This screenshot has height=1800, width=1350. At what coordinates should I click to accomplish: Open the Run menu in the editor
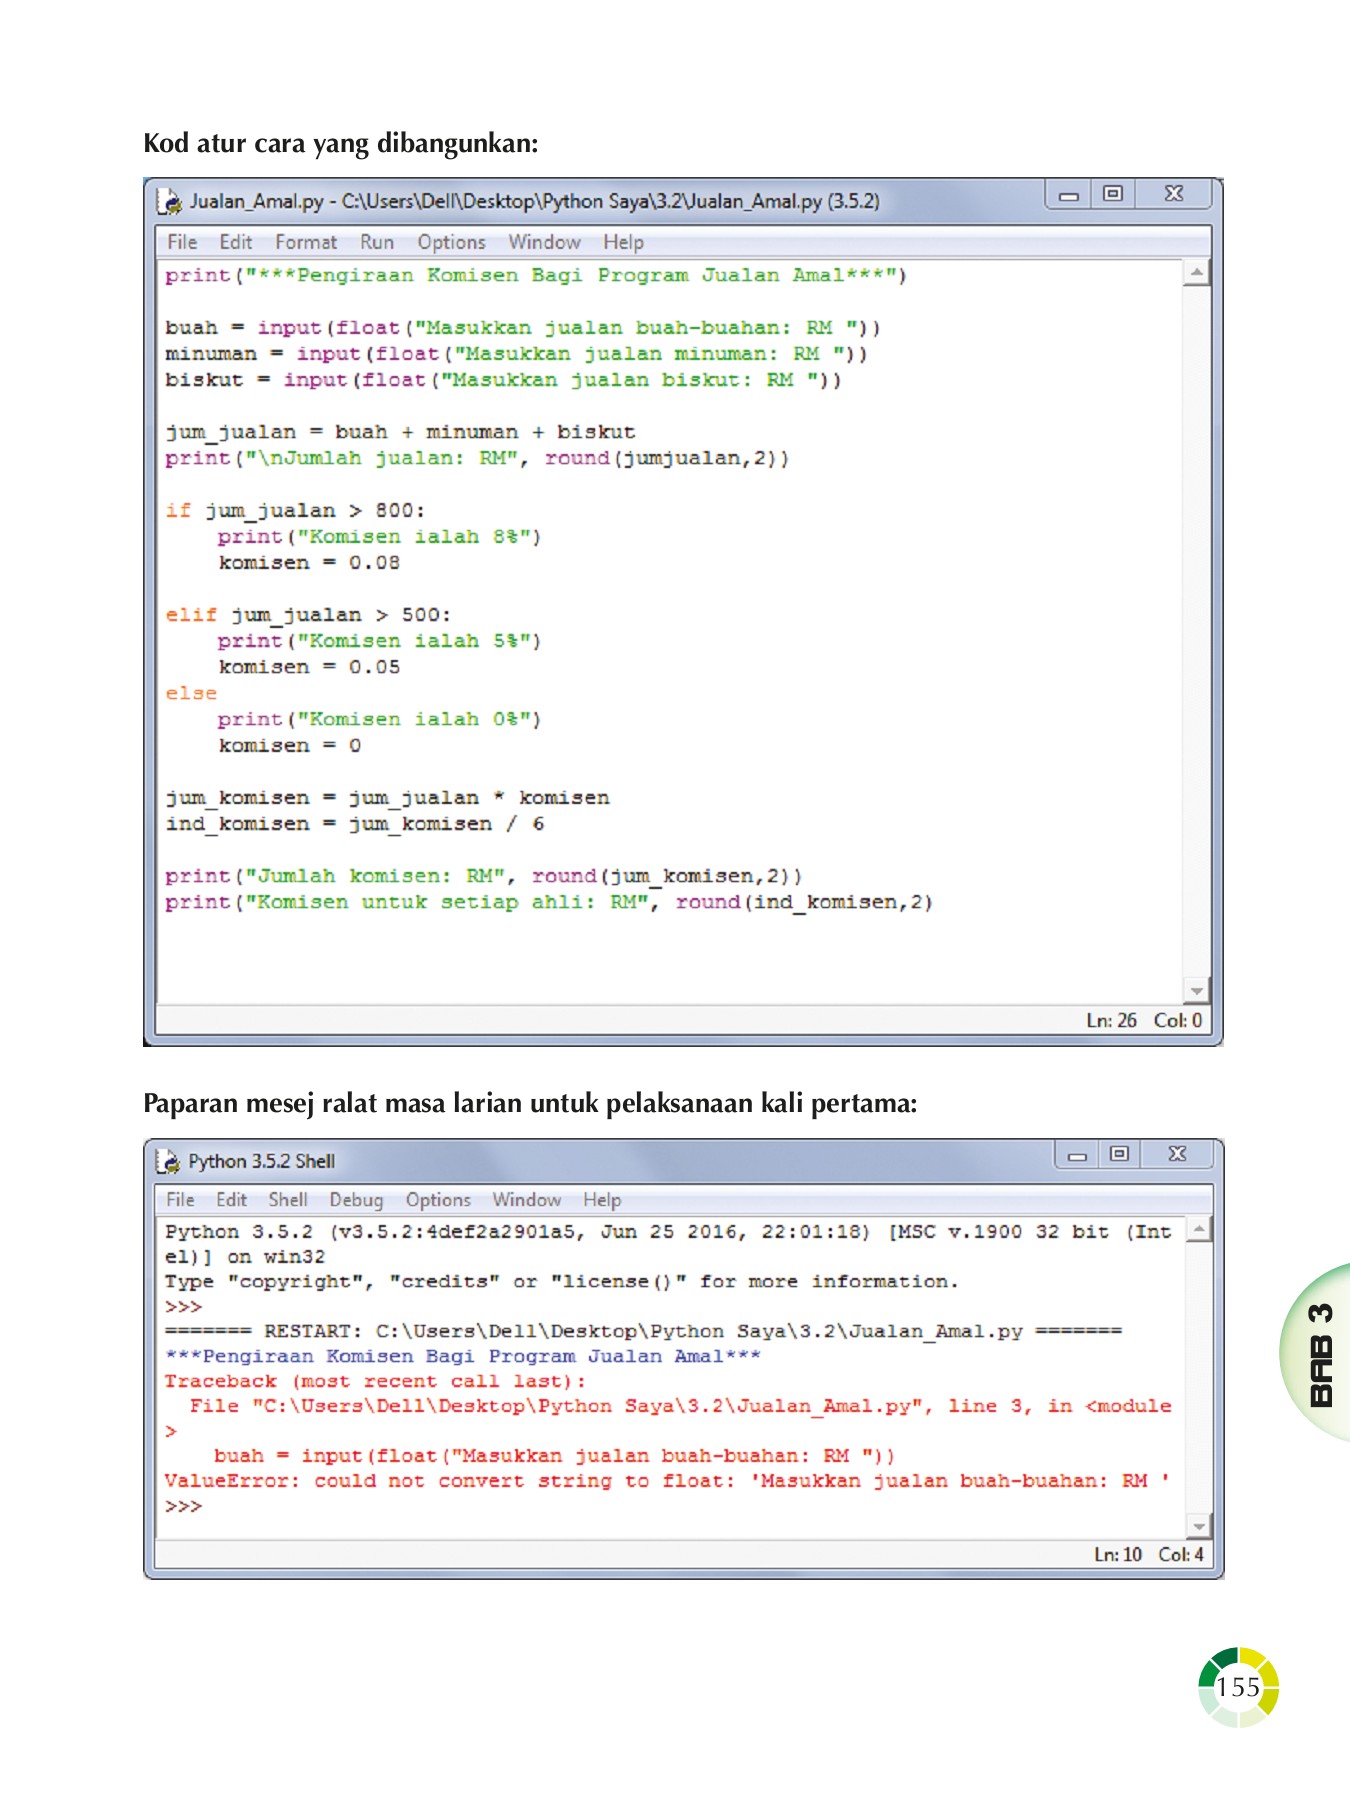(x=377, y=242)
